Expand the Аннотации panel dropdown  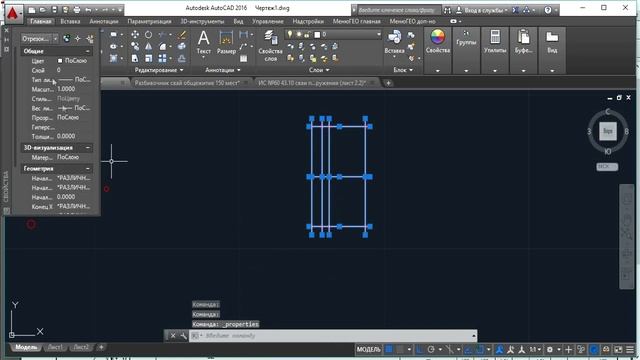222,70
